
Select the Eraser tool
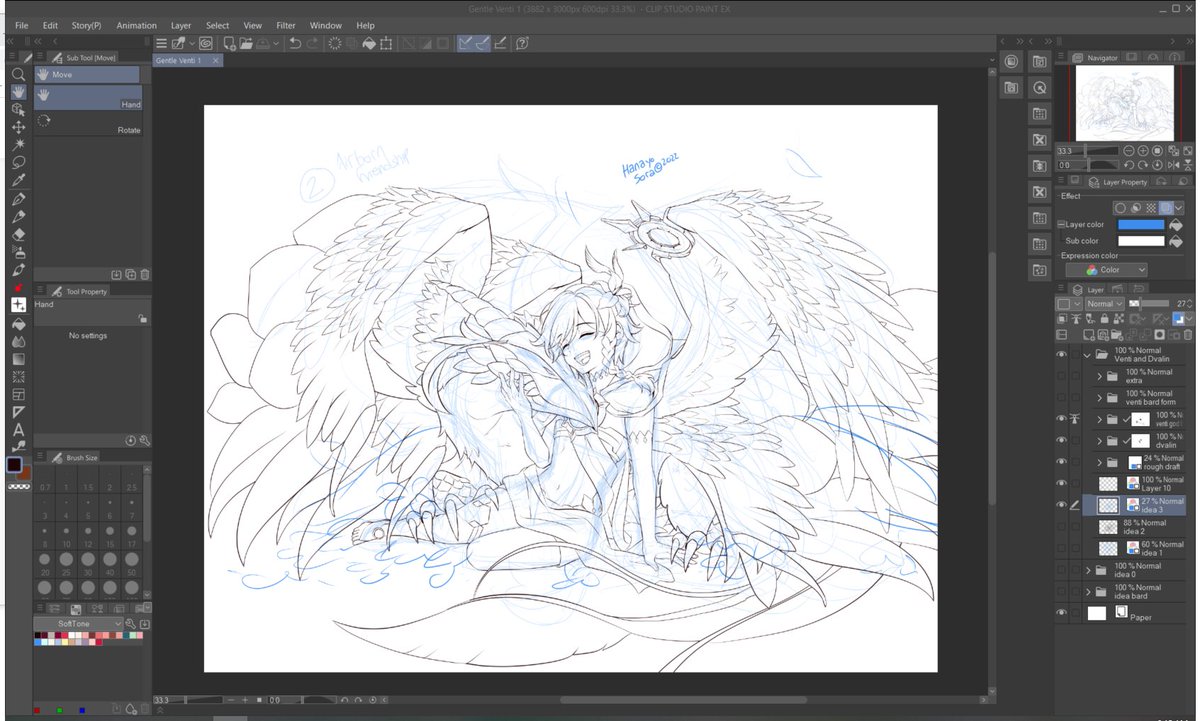click(x=18, y=235)
